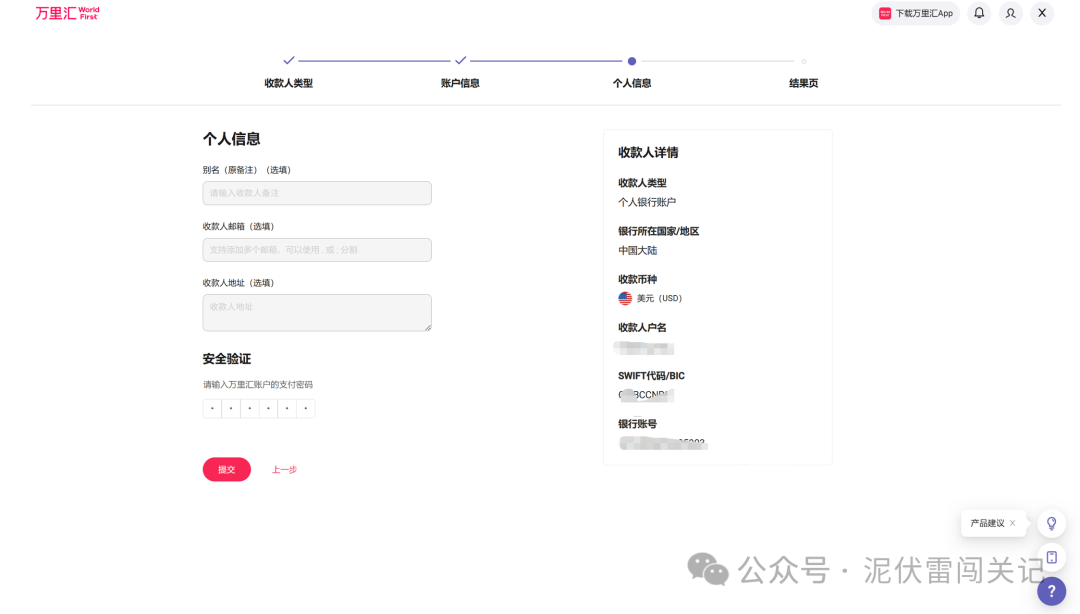
Task: Select the 结果页 step label
Action: (803, 83)
